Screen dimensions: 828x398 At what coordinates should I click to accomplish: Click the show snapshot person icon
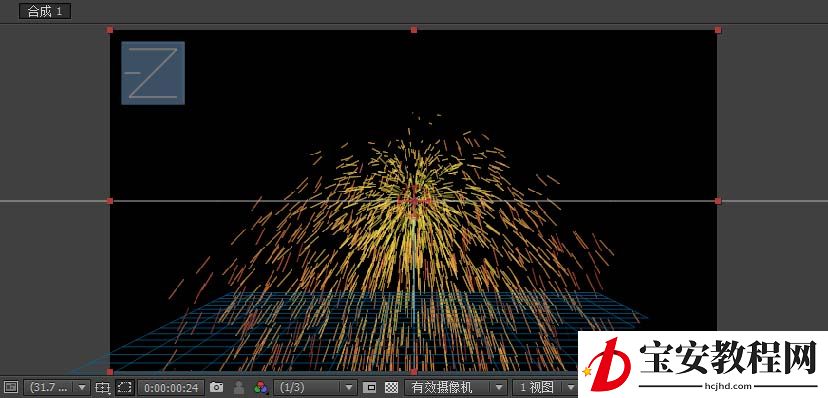tap(239, 387)
